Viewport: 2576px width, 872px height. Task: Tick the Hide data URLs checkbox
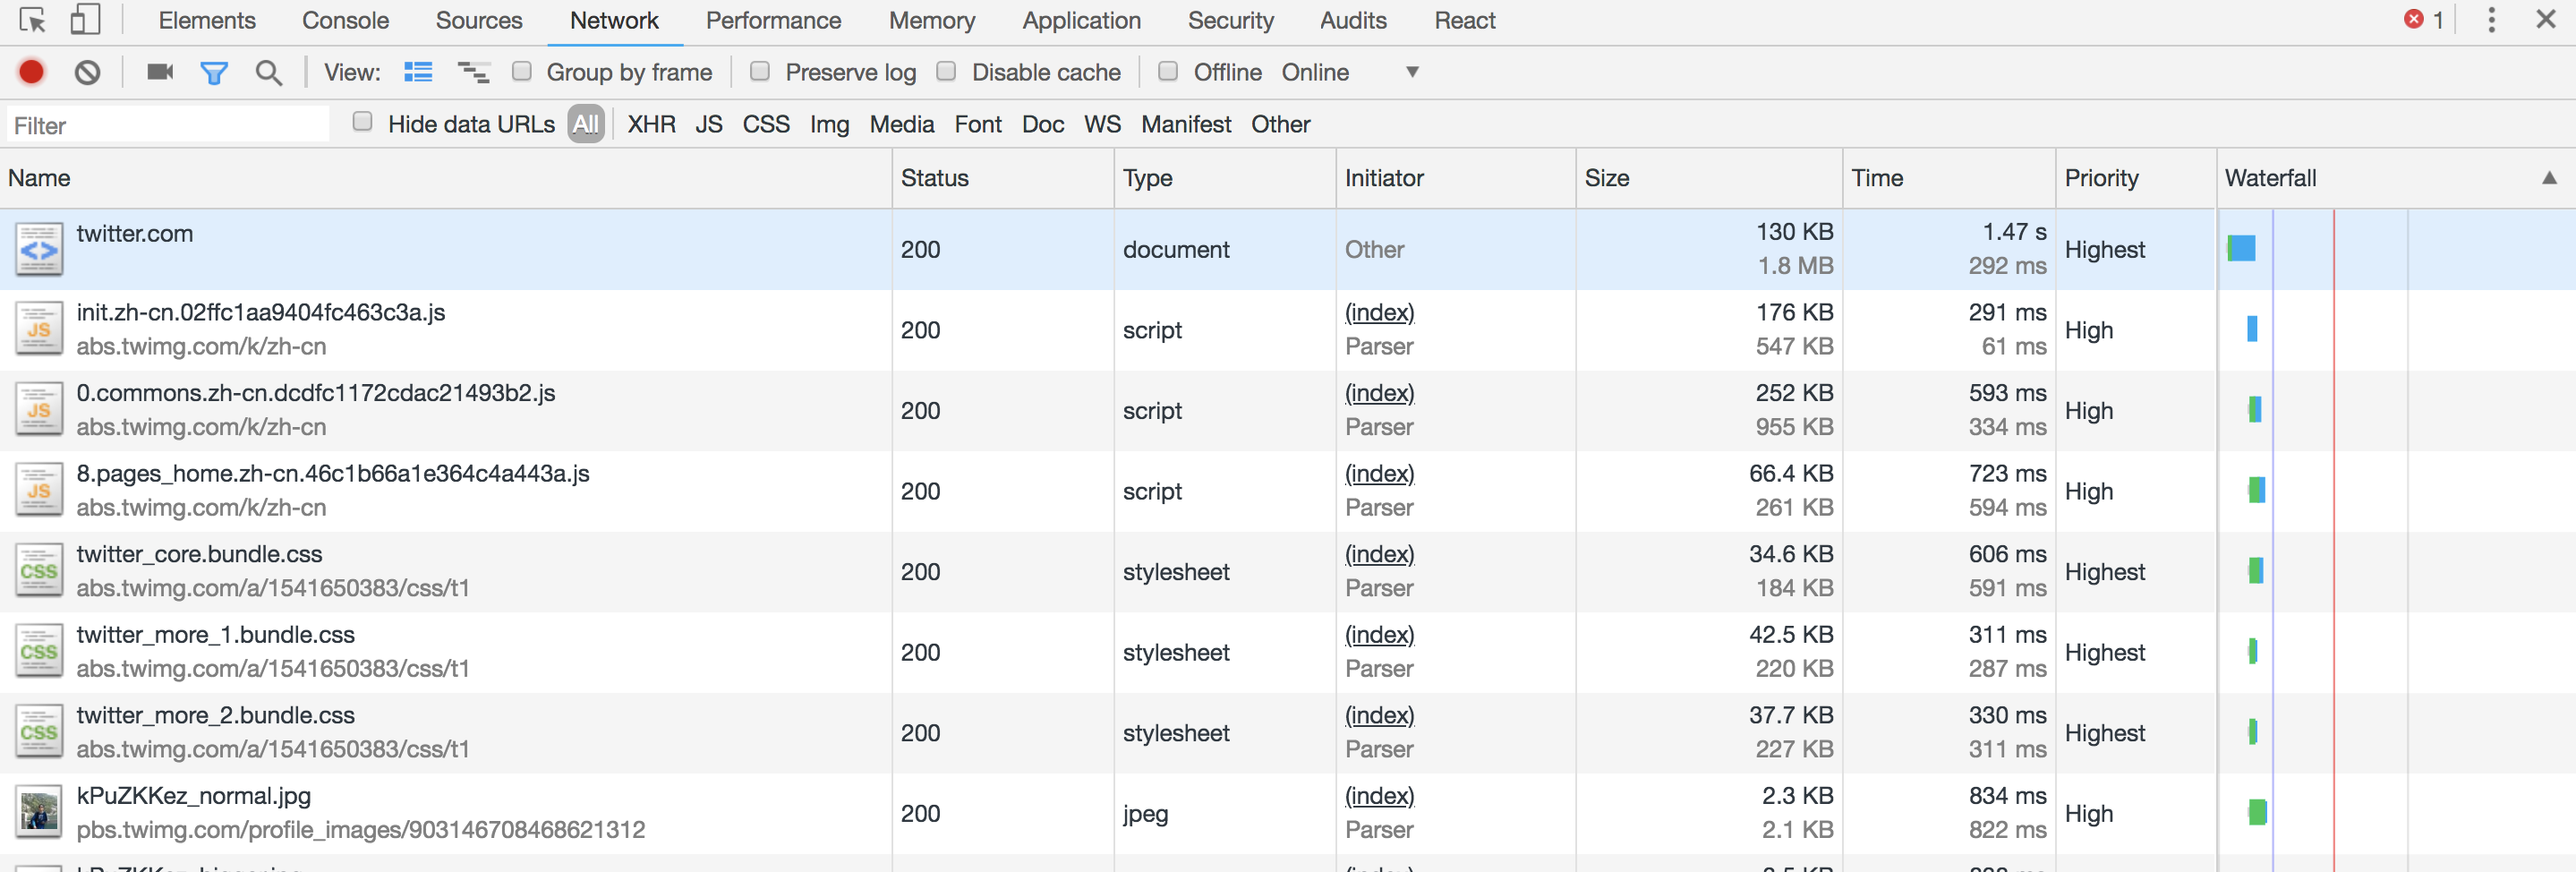pyautogui.click(x=363, y=122)
